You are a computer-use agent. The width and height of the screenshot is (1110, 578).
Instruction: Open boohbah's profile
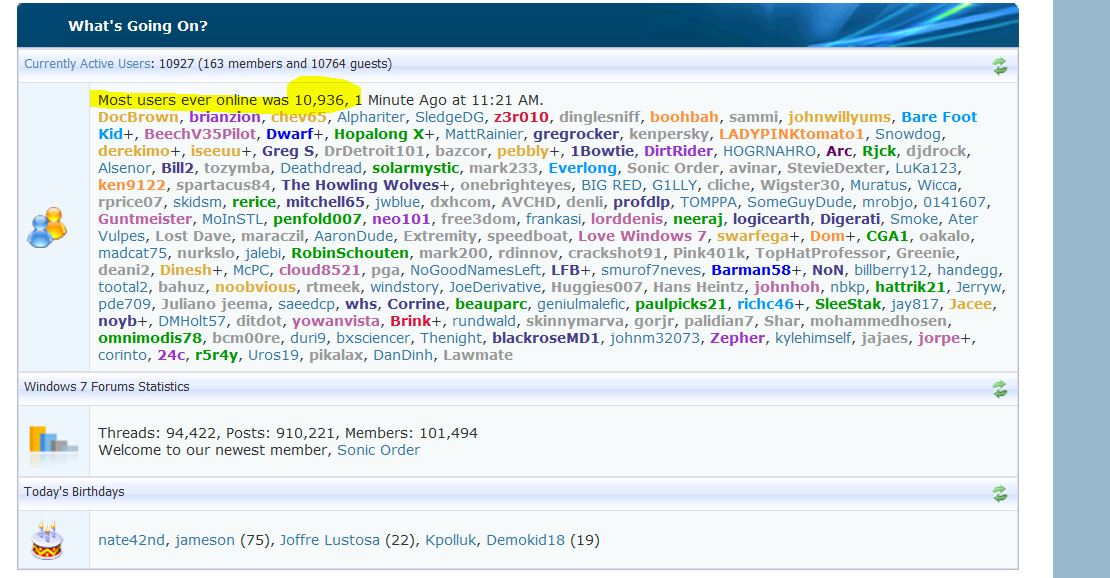click(x=684, y=117)
